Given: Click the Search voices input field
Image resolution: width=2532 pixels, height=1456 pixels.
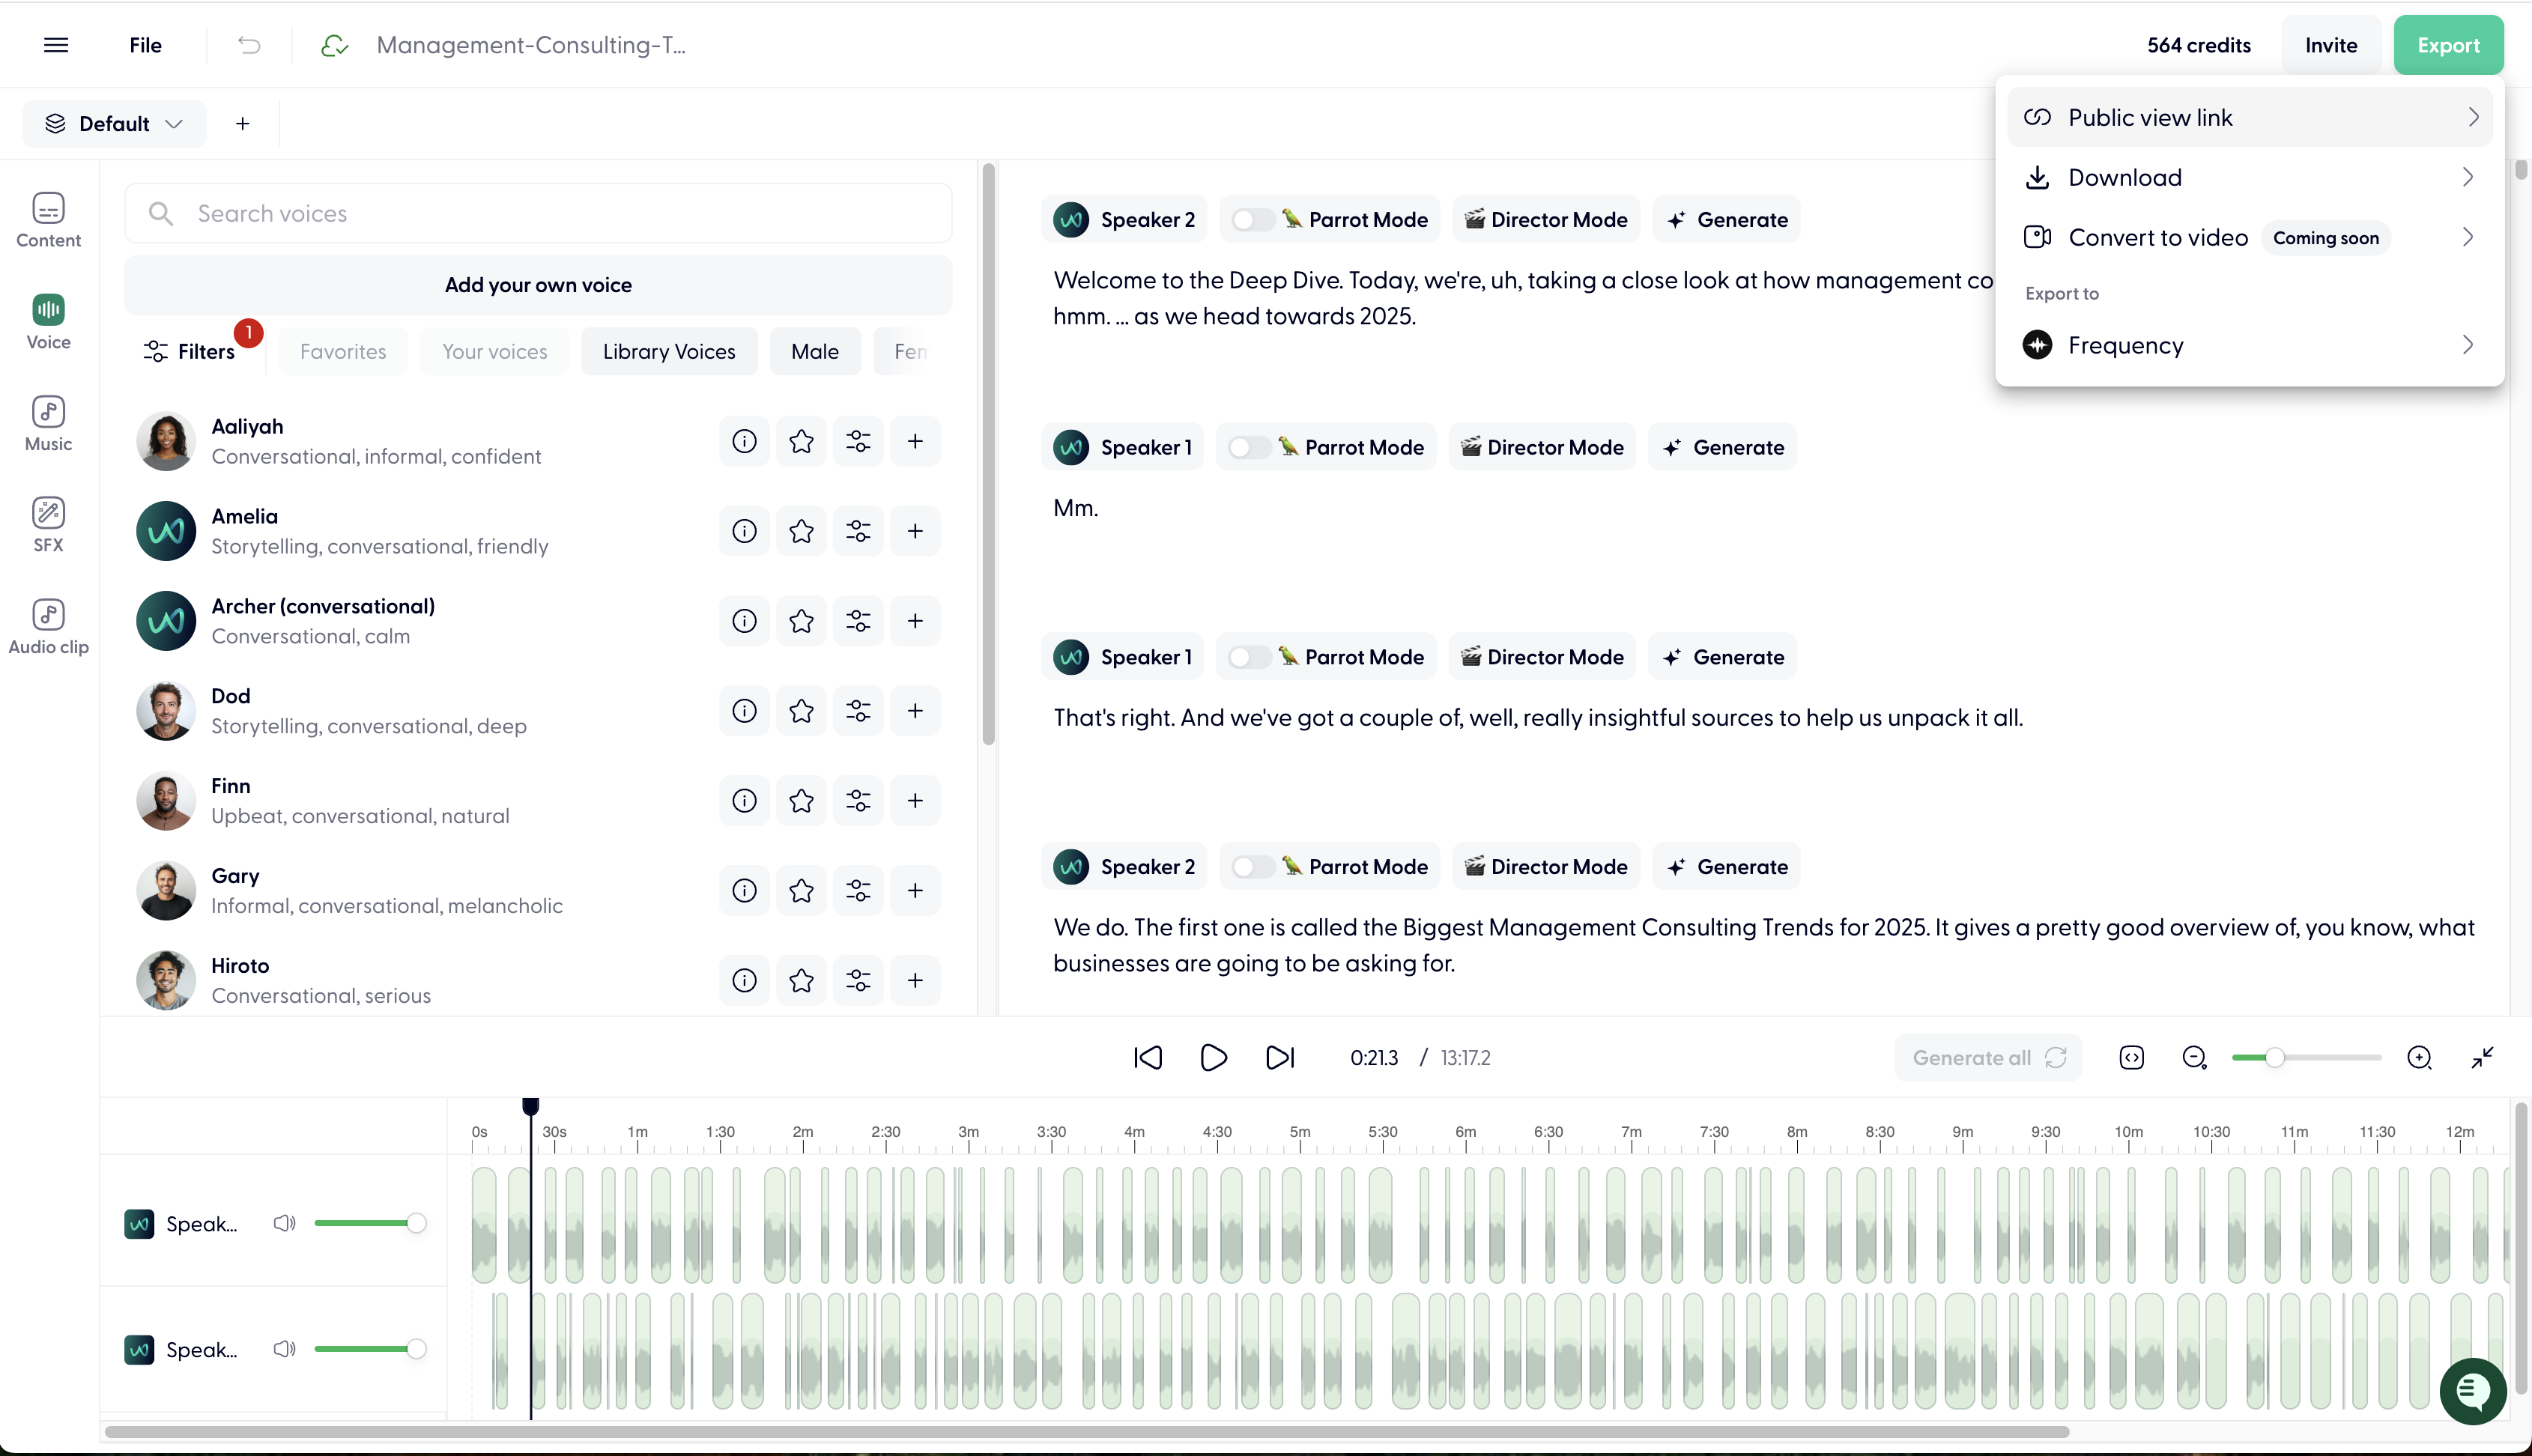Looking at the screenshot, I should [560, 214].
